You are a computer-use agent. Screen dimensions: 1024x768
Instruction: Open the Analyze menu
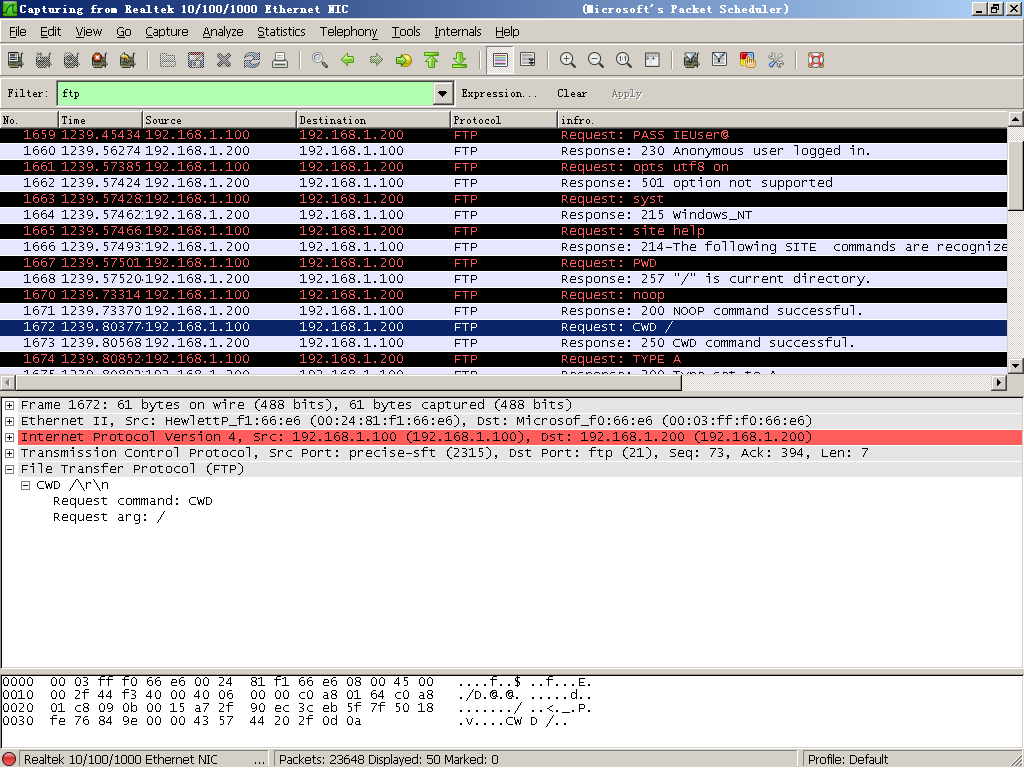[223, 31]
